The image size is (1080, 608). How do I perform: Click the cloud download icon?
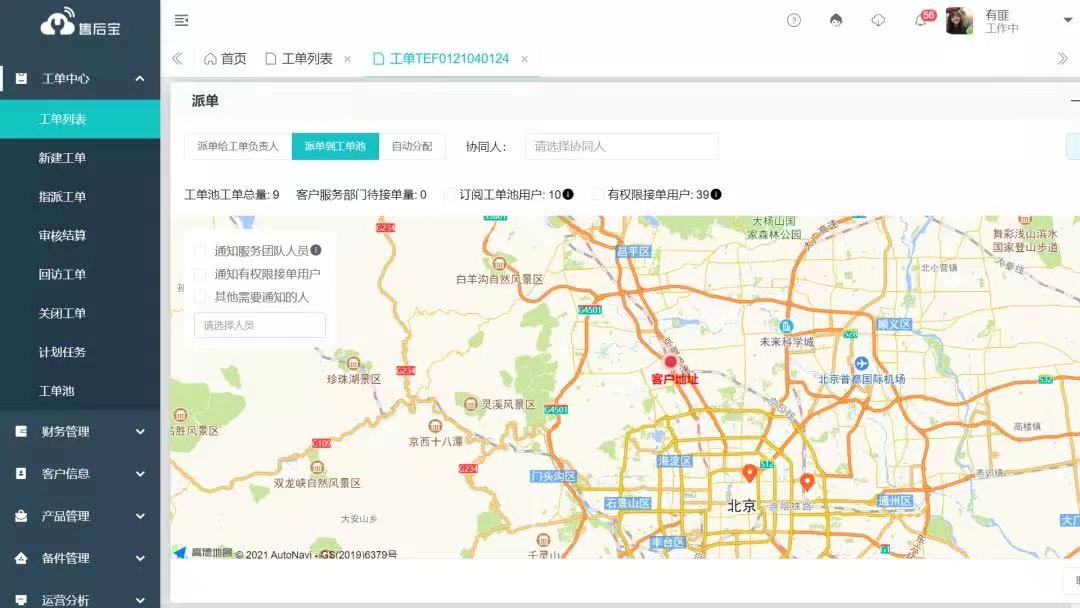coord(878,20)
